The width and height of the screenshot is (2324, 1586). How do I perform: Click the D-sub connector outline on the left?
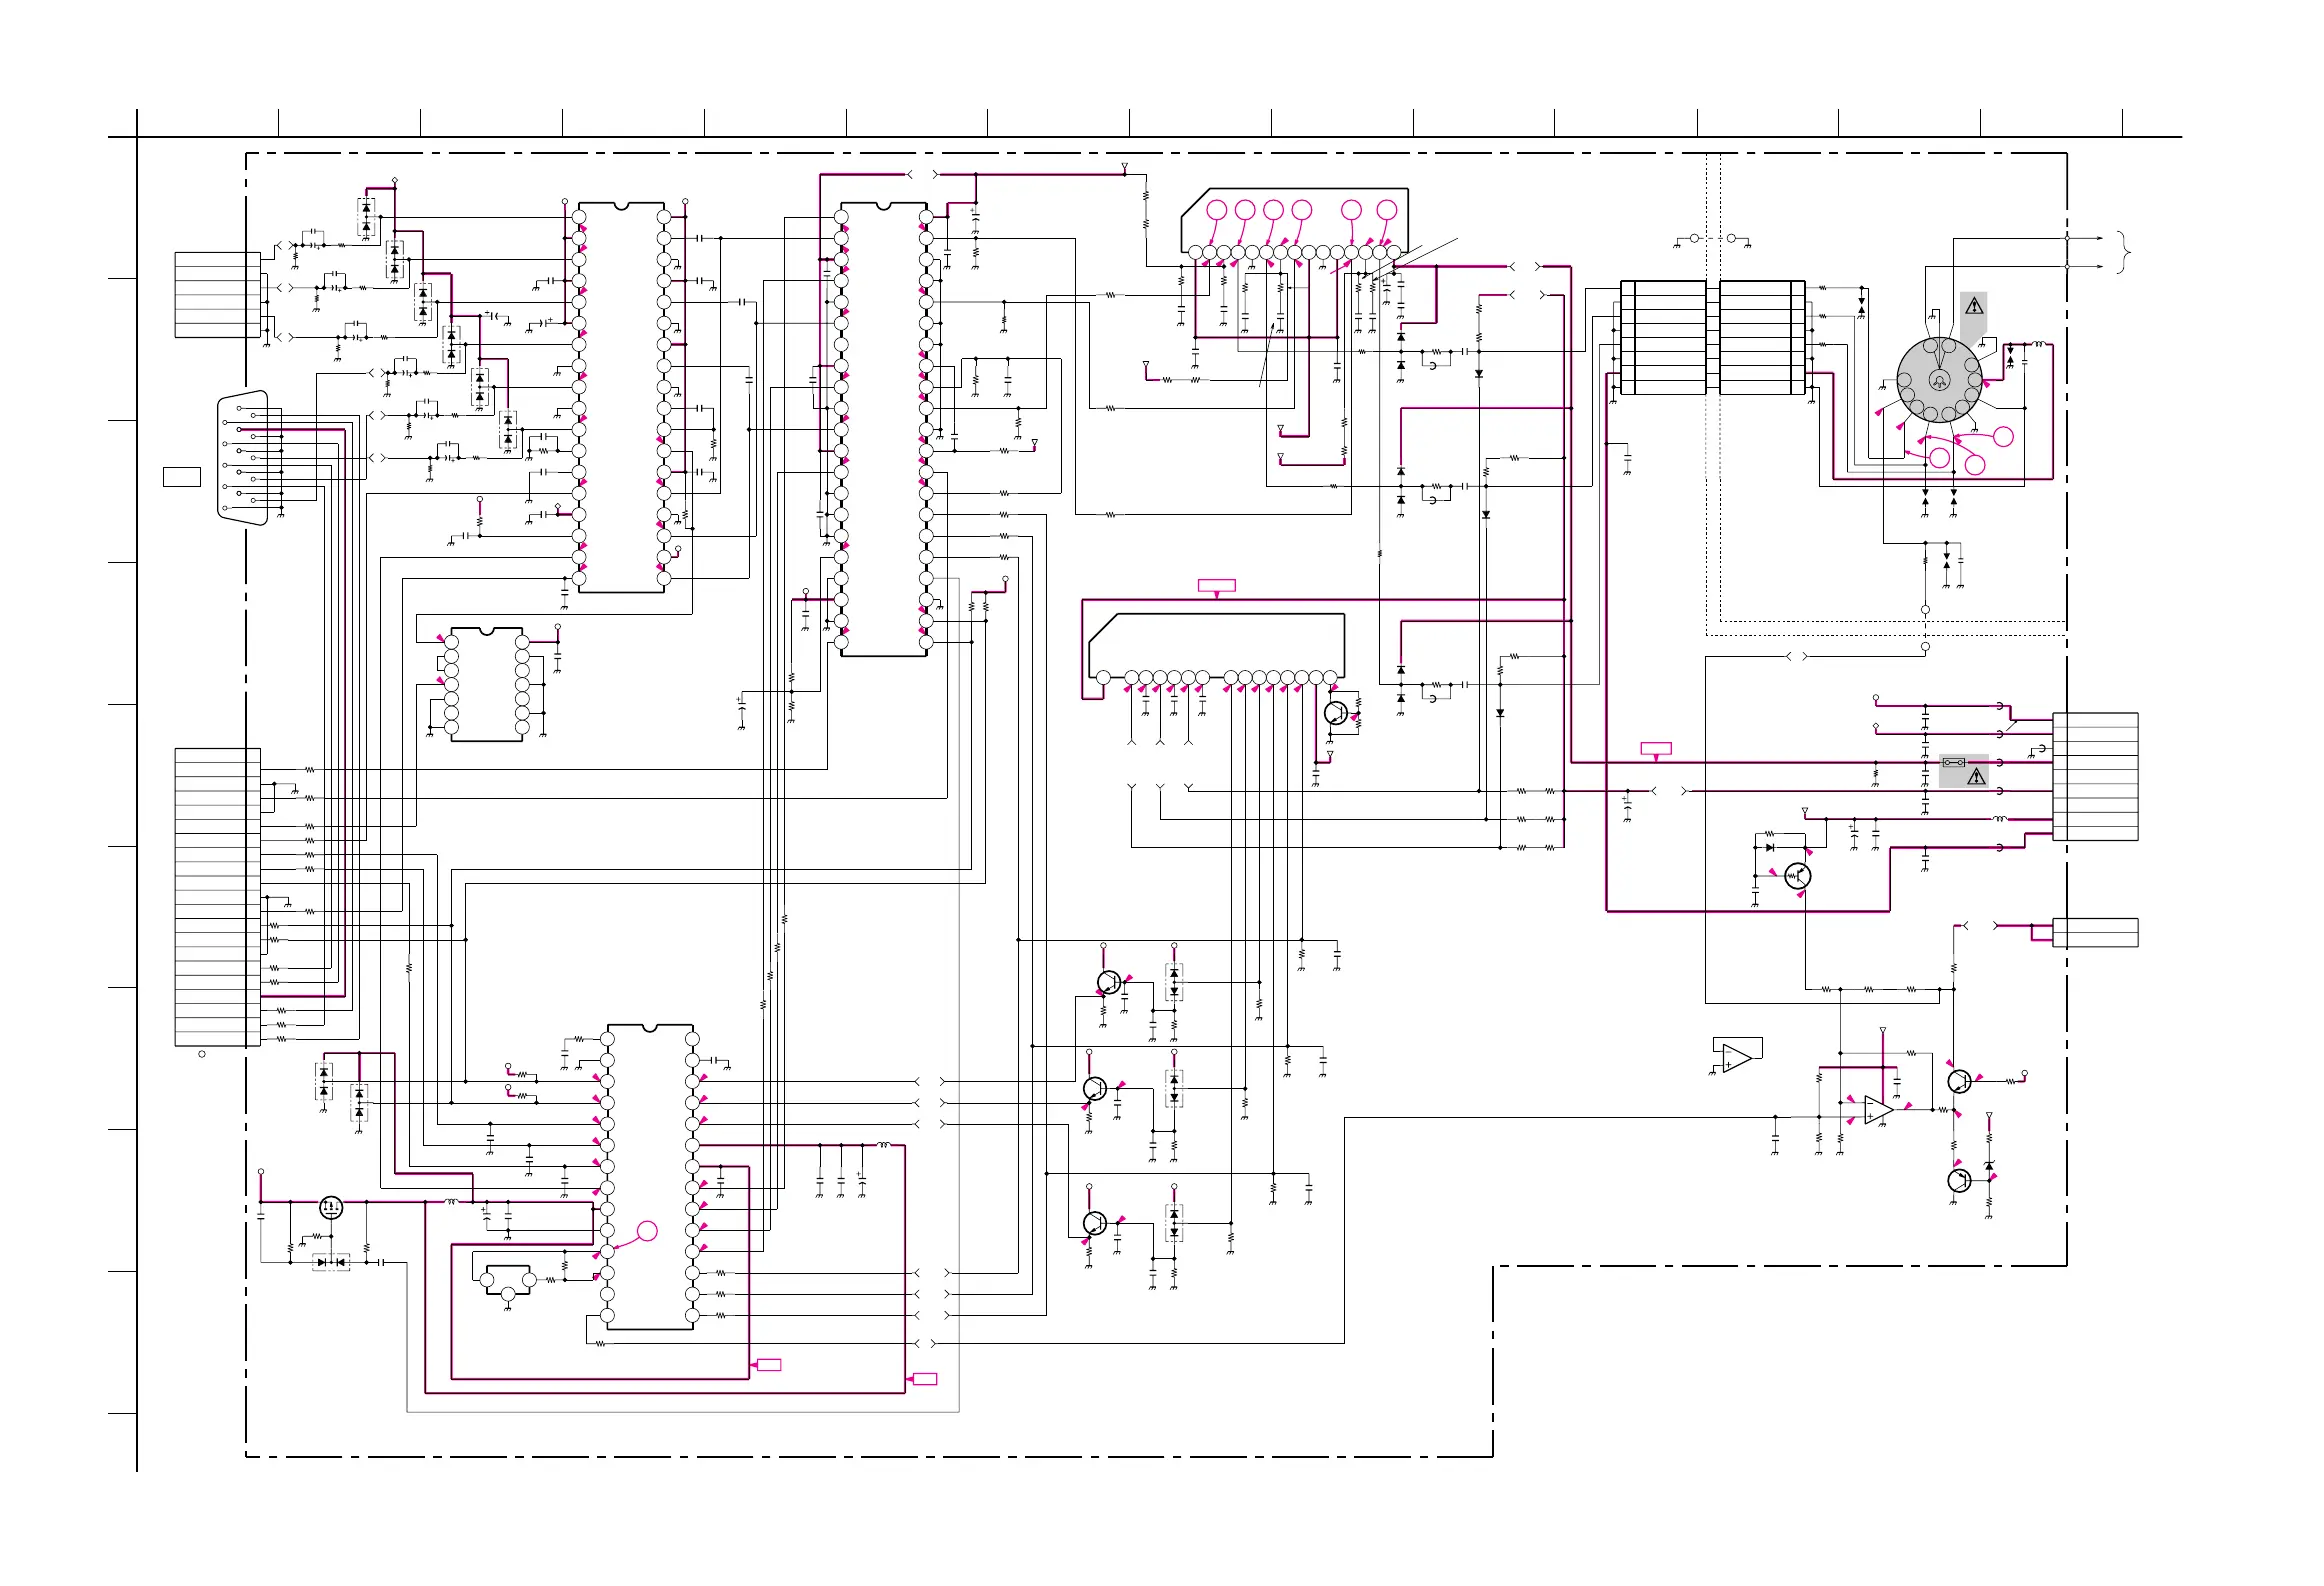(x=243, y=457)
